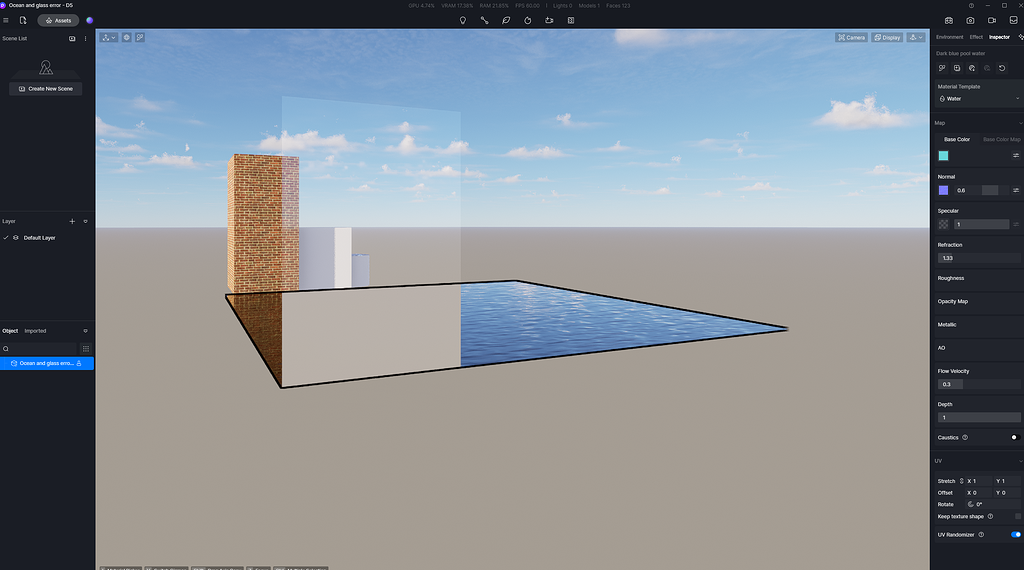Open the cyan base color swatch
Image resolution: width=1024 pixels, height=570 pixels.
pos(944,155)
